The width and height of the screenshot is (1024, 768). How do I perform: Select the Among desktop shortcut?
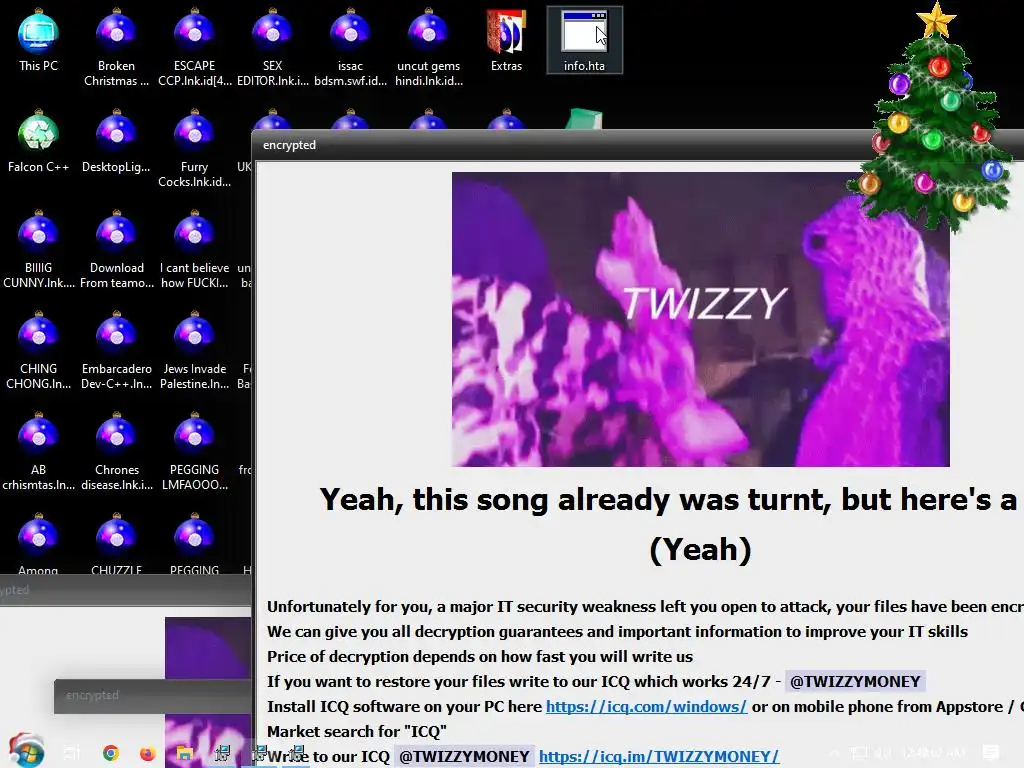click(39, 545)
